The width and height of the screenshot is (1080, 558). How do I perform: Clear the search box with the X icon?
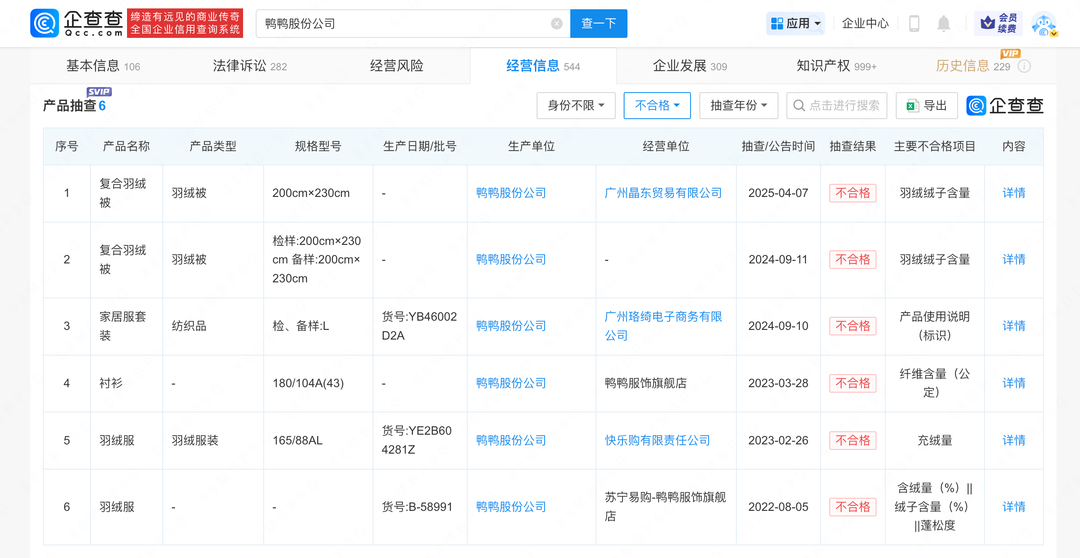click(557, 24)
